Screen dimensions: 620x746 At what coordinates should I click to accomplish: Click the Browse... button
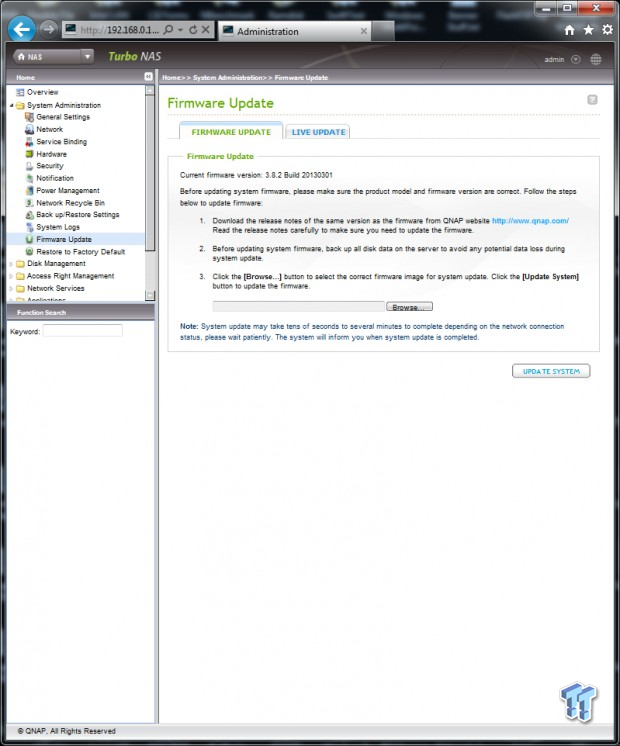(409, 307)
